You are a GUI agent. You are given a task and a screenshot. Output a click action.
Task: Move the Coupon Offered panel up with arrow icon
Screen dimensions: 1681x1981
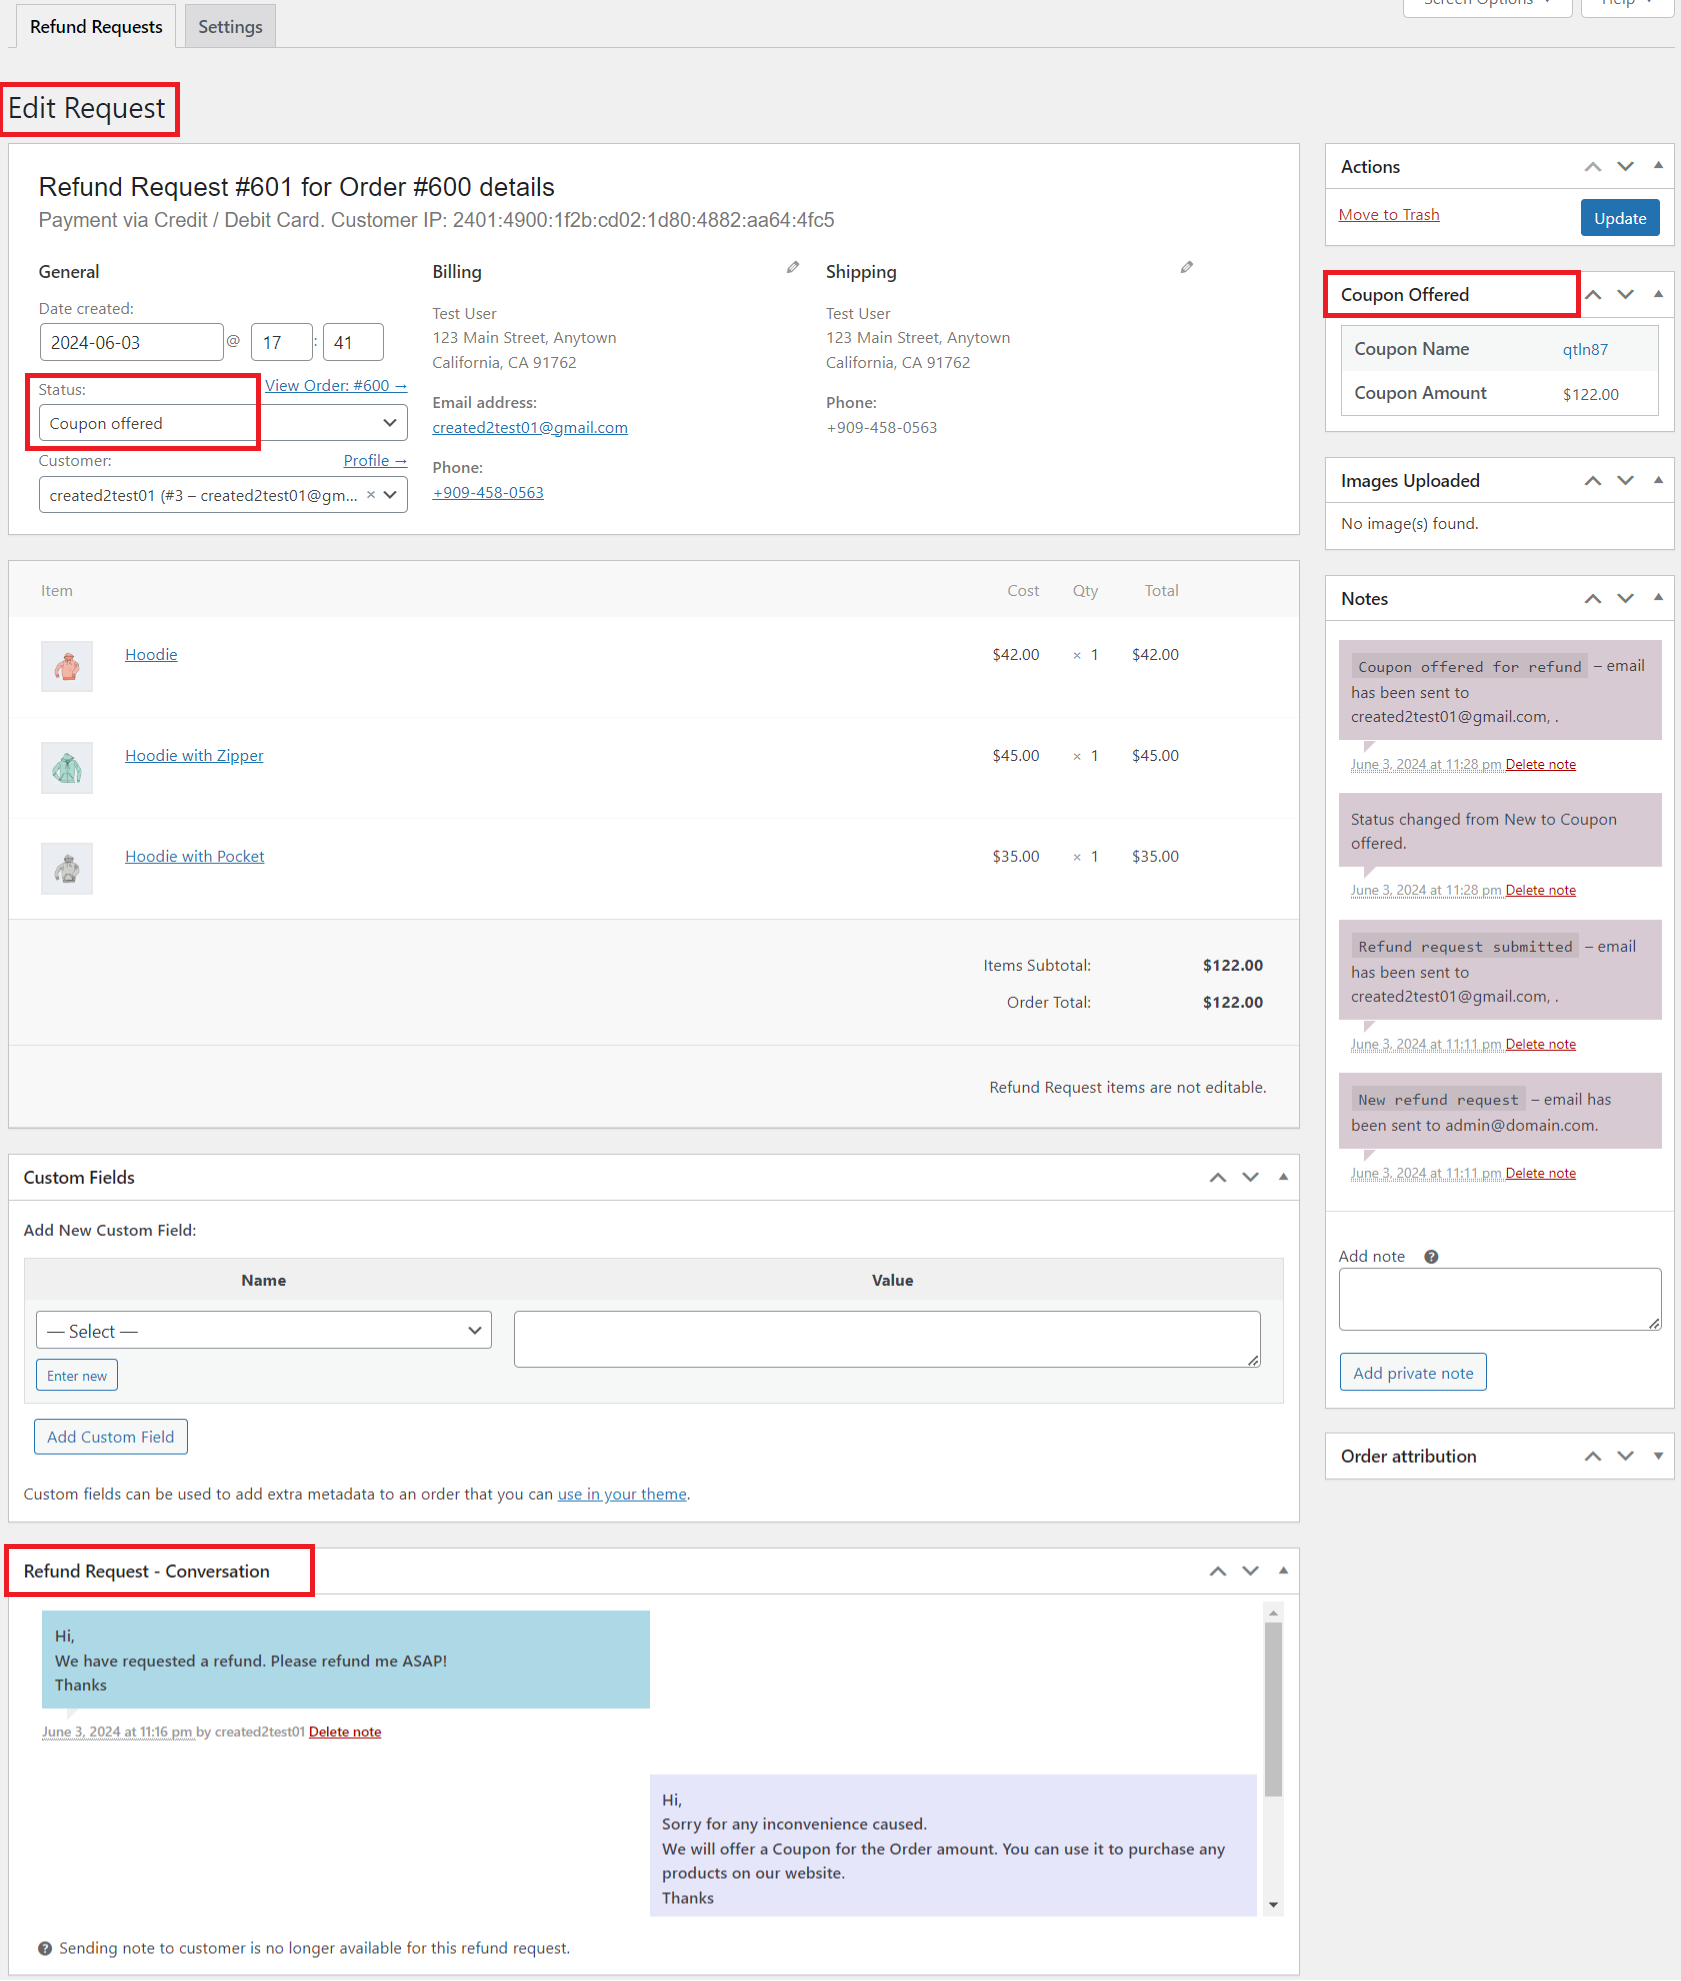pyautogui.click(x=1592, y=294)
